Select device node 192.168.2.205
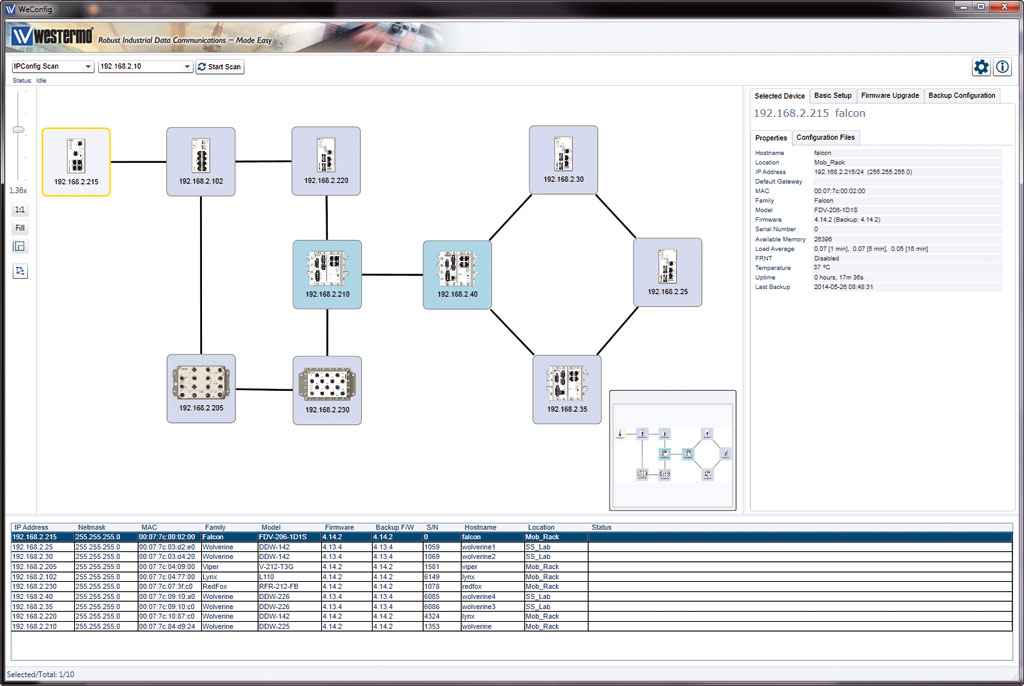Screen dimensions: 1024x686 201,388
